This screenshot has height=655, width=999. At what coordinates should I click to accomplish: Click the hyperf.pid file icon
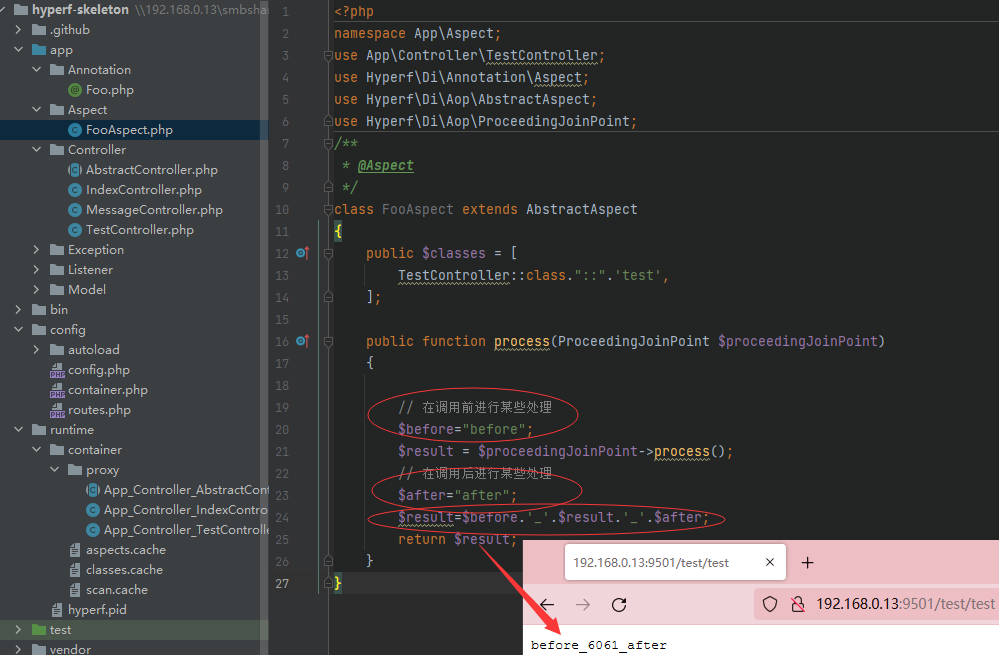(x=57, y=610)
